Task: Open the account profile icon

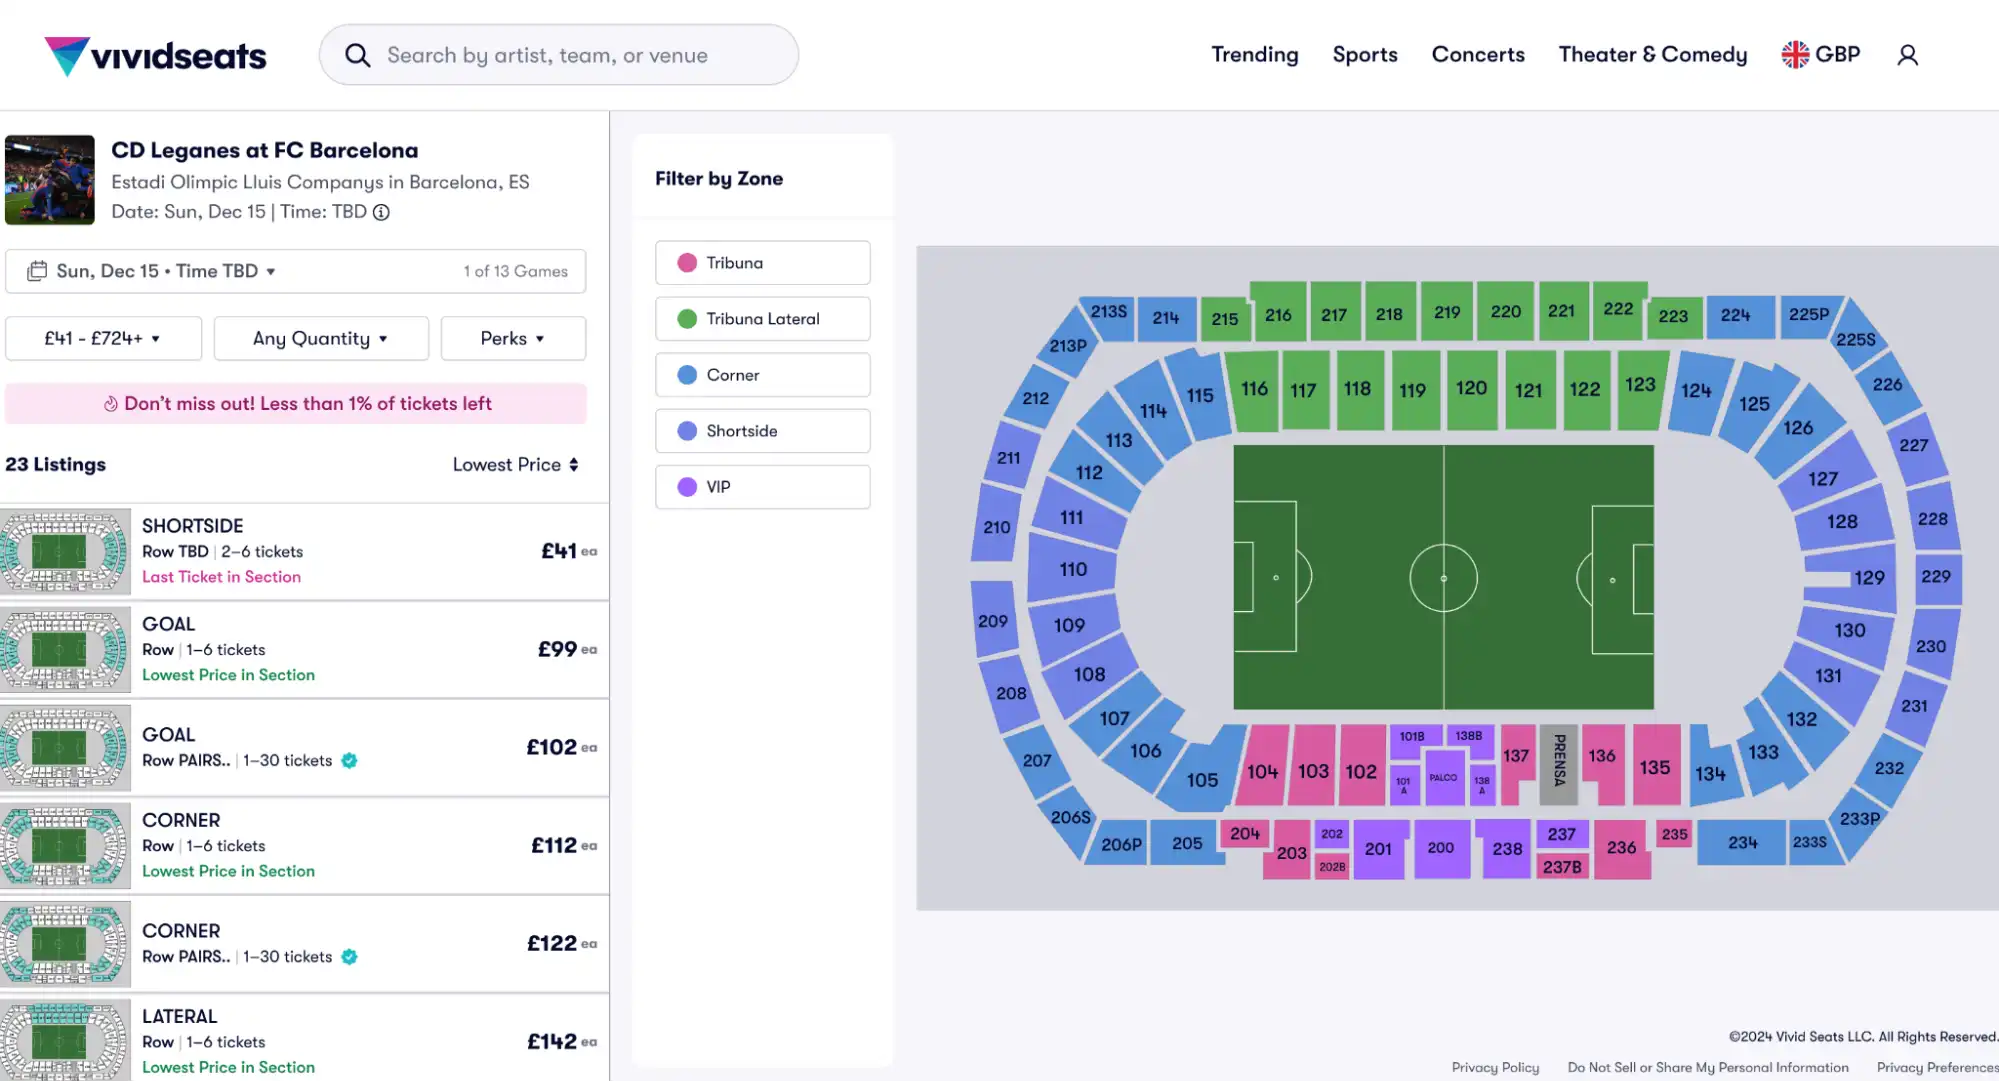Action: tap(1907, 55)
